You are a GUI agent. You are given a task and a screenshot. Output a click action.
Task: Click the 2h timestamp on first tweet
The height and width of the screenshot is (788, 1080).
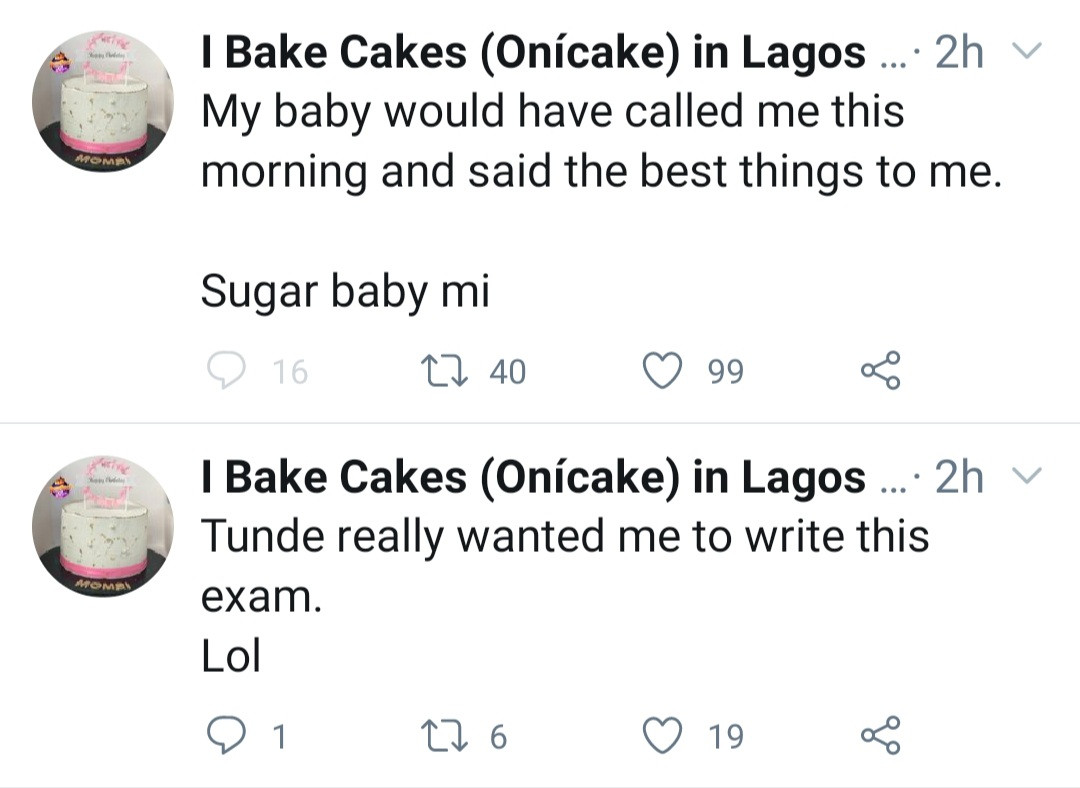coord(959,54)
